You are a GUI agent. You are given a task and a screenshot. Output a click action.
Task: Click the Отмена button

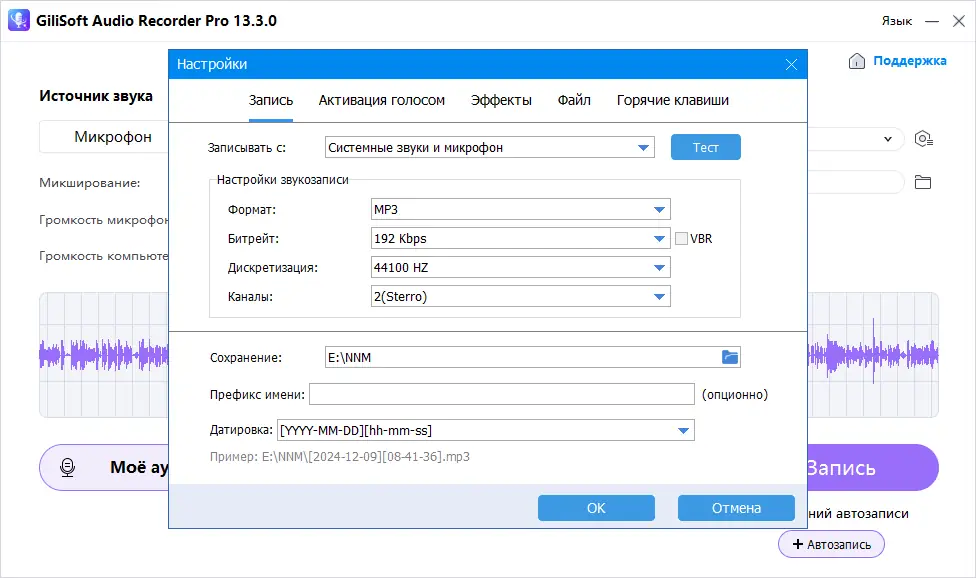(736, 508)
